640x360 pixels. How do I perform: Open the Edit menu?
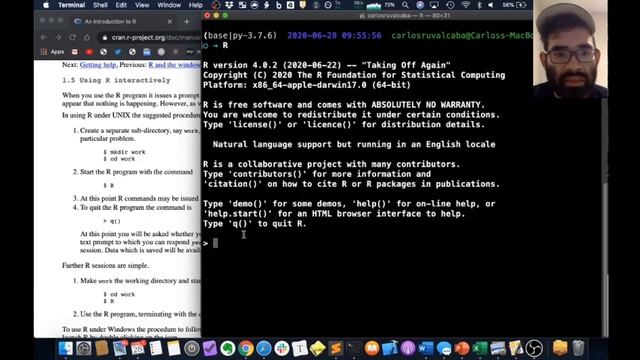pyautogui.click(x=121, y=5)
